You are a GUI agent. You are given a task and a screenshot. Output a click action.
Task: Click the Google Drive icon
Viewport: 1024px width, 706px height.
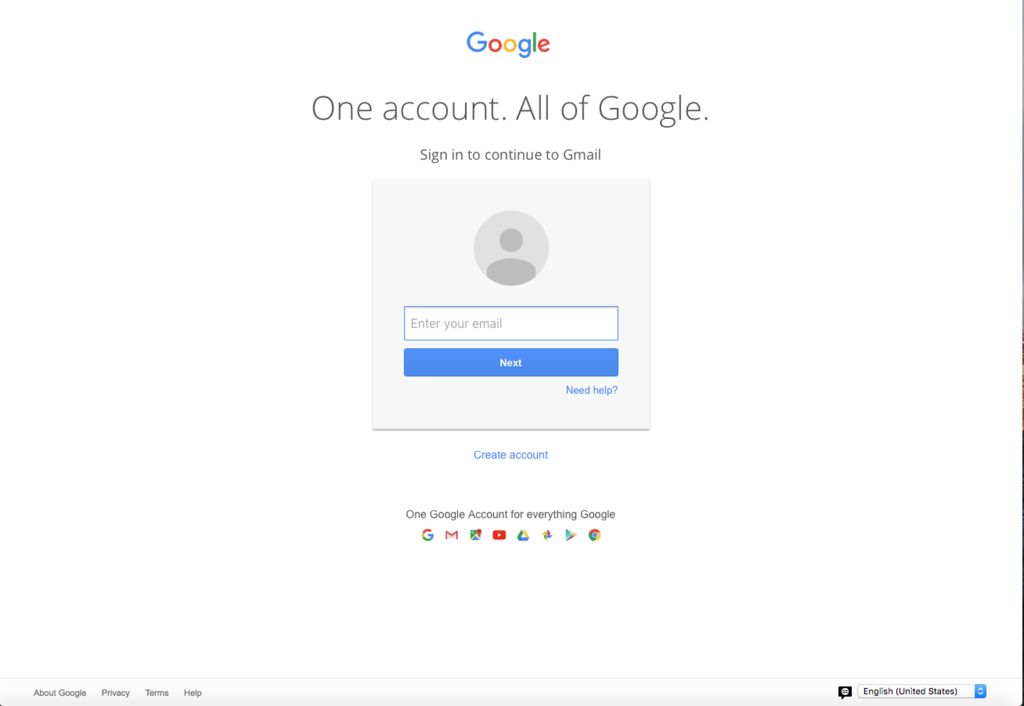click(x=523, y=535)
